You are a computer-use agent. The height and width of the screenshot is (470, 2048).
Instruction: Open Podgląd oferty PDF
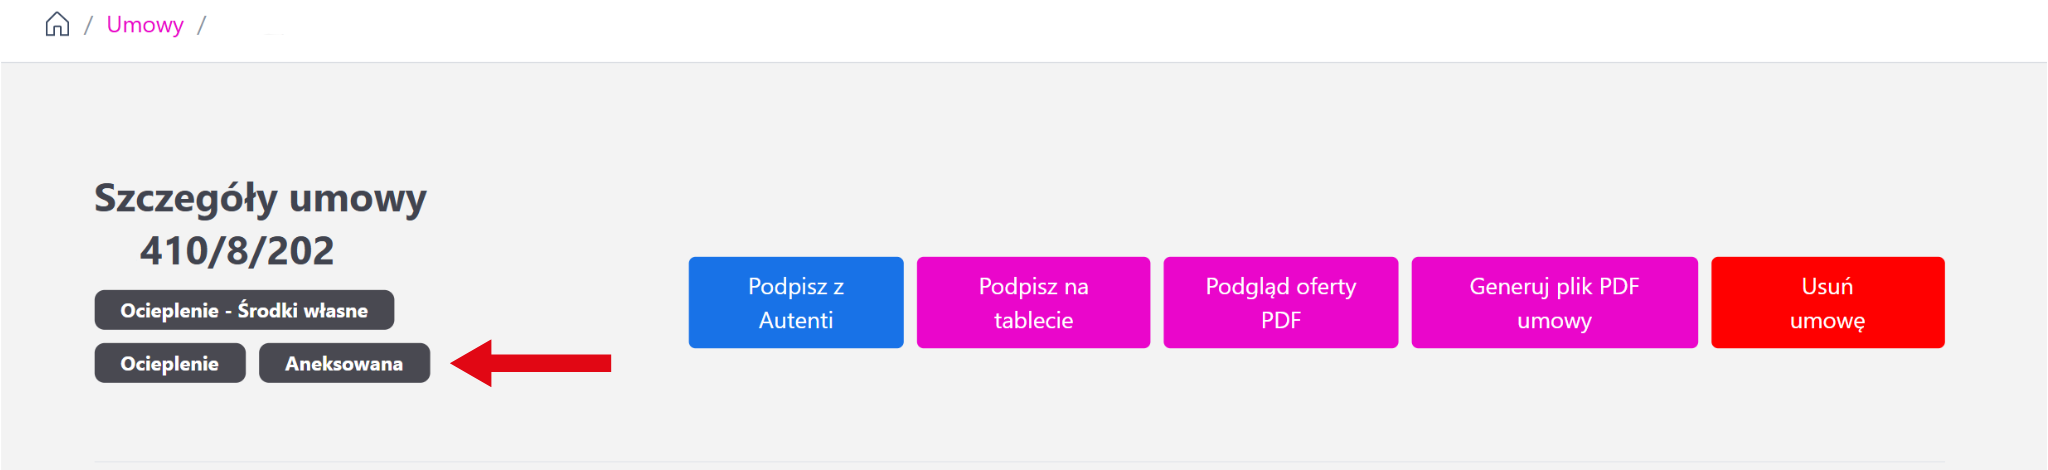click(1280, 302)
